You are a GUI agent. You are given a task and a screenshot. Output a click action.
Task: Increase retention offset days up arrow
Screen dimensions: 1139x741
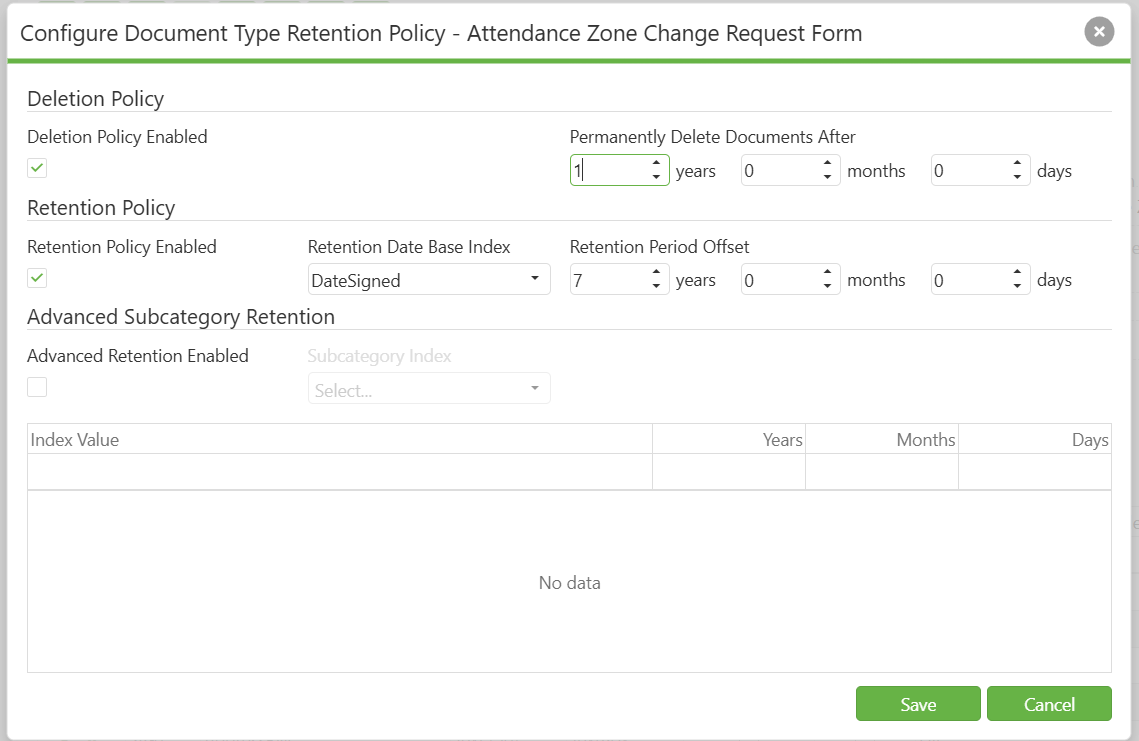pyautogui.click(x=1017, y=272)
